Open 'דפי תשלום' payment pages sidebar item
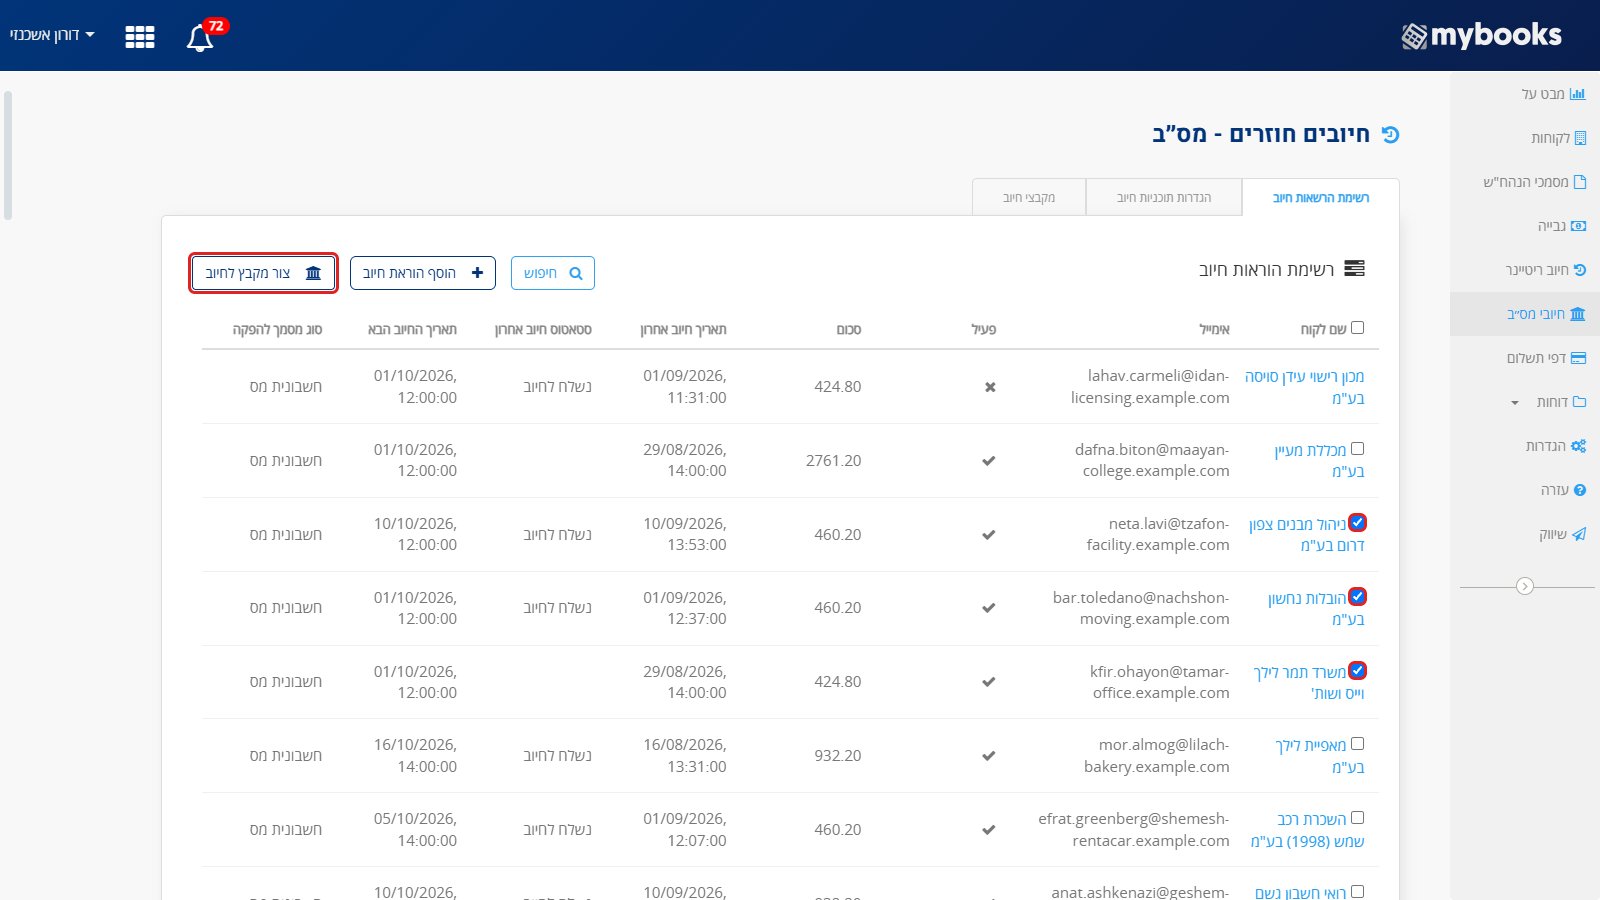The width and height of the screenshot is (1600, 900). tap(1546, 358)
